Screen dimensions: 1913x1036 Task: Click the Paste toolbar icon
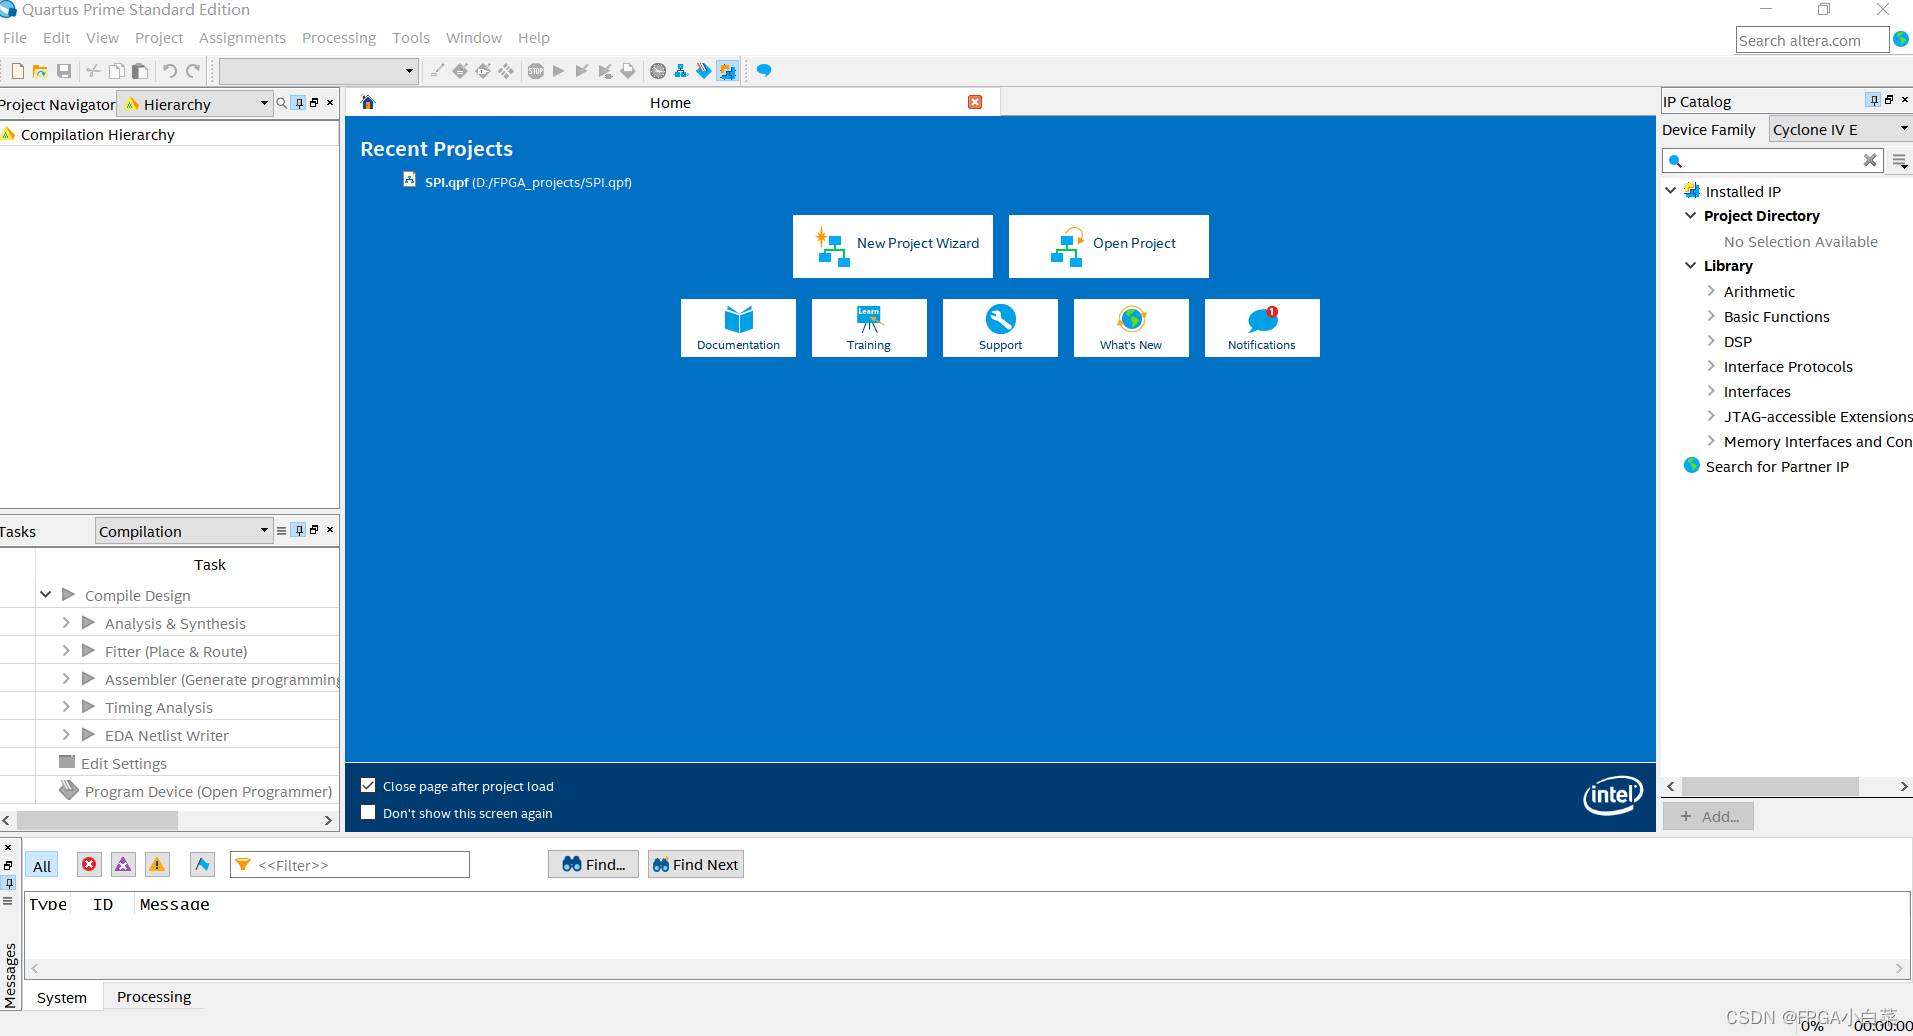tap(140, 71)
